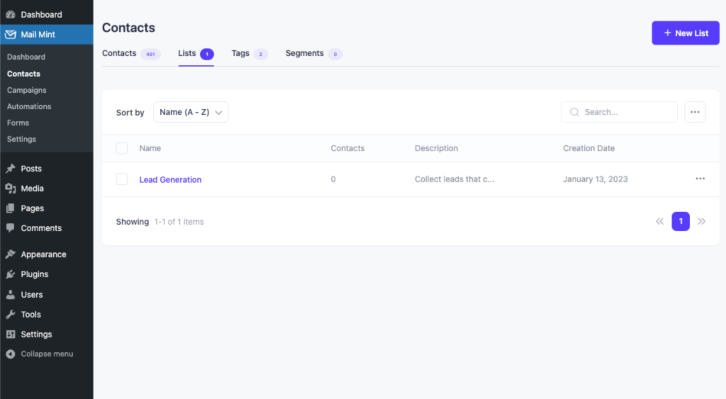Open the Posts menu label
This screenshot has width=726, height=399.
coord(31,168)
